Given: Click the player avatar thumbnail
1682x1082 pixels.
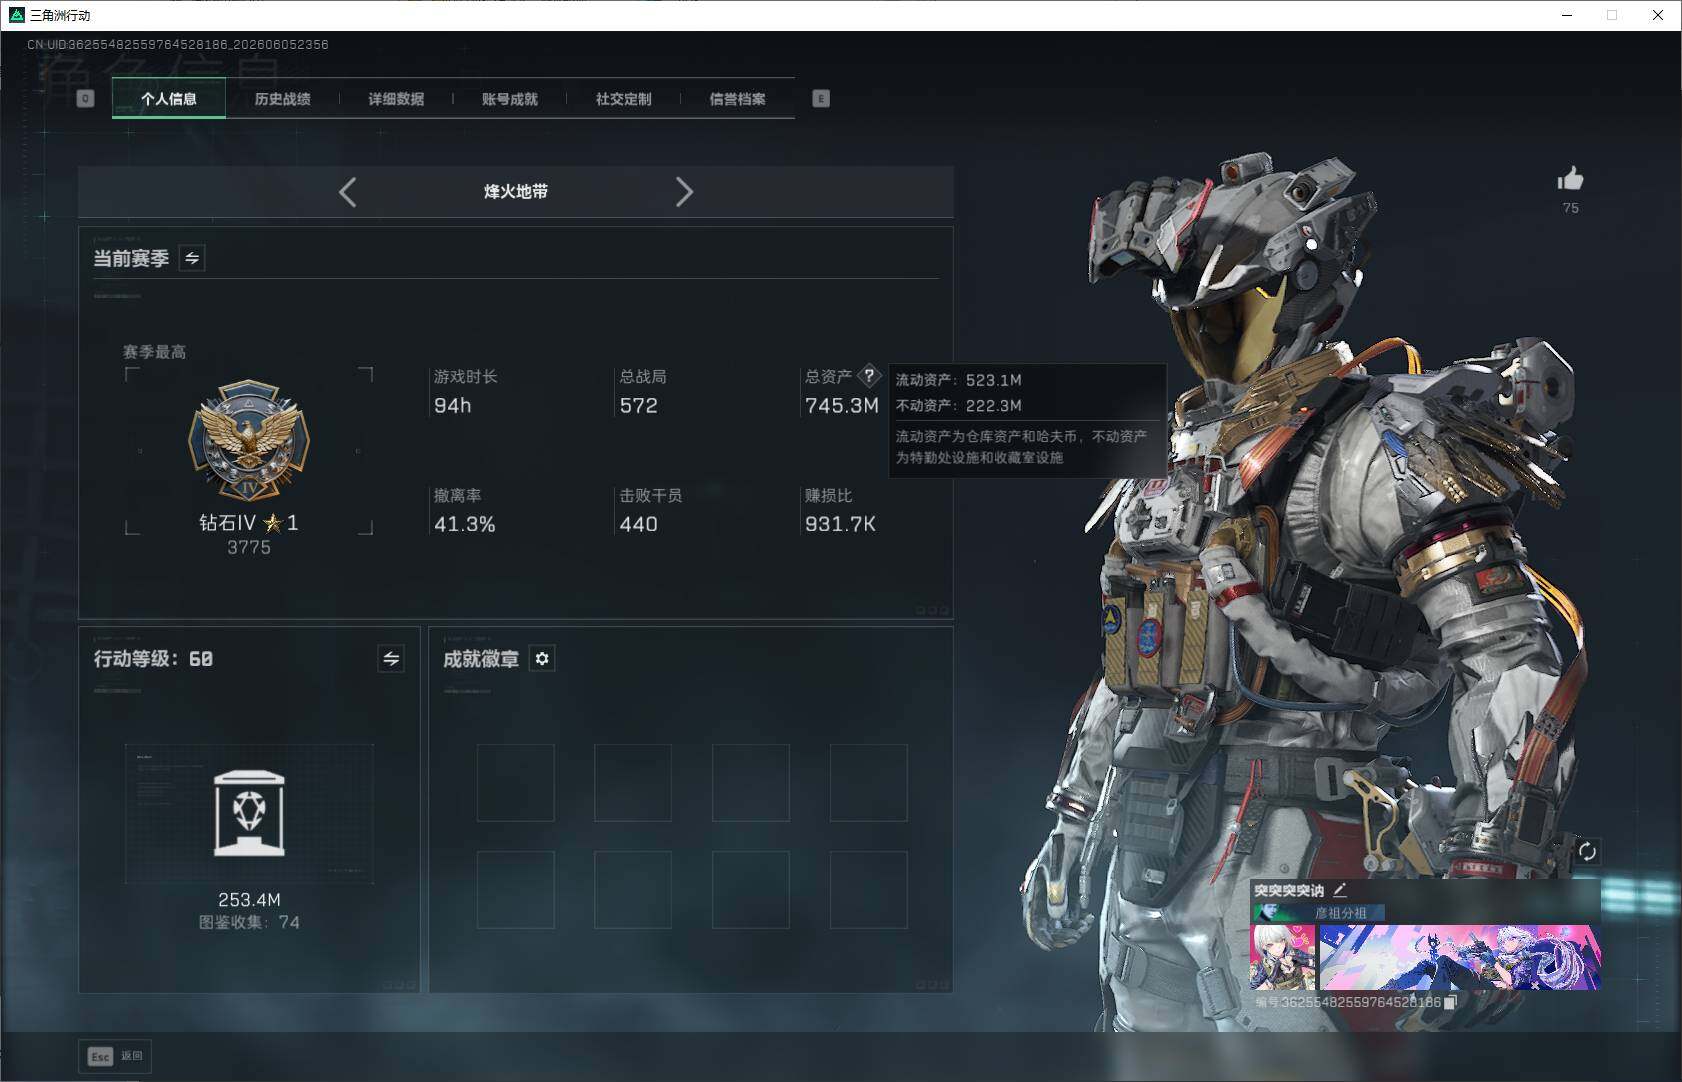Looking at the screenshot, I should (x=1283, y=958).
